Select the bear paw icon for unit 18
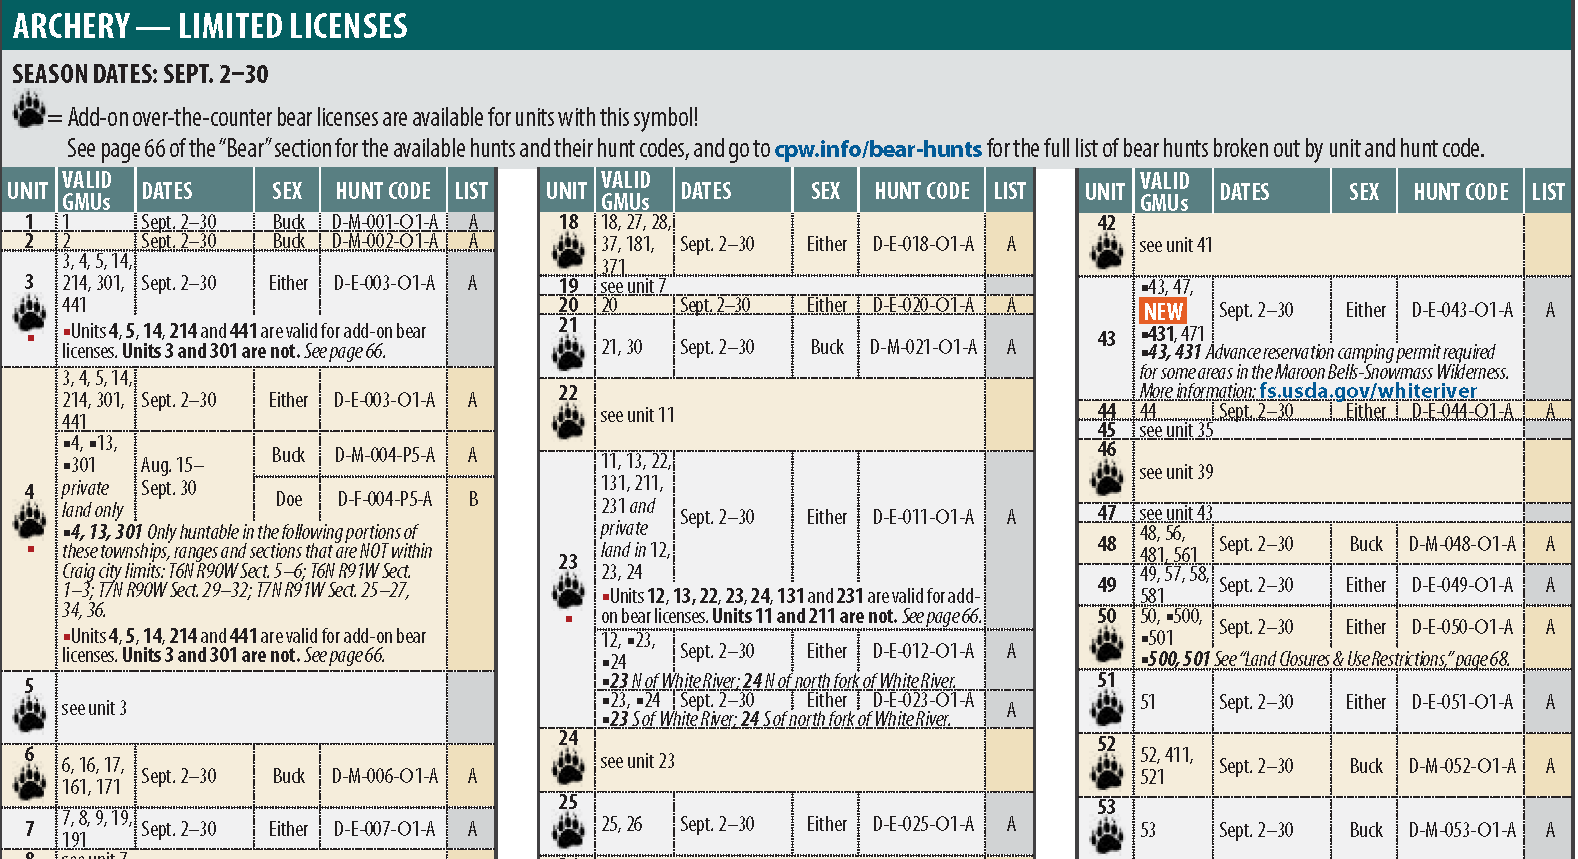1578x859 pixels. pos(568,251)
